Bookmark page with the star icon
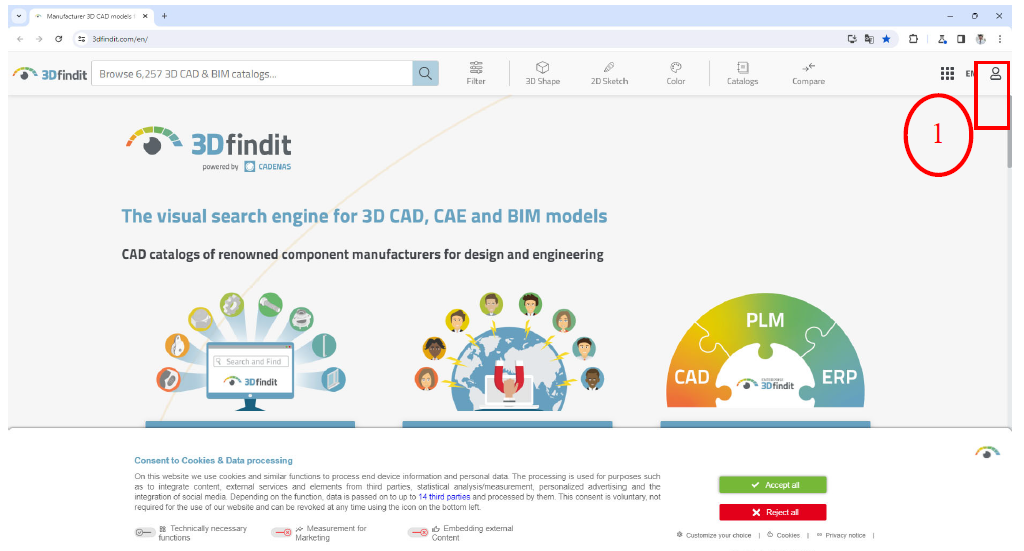 [x=886, y=39]
